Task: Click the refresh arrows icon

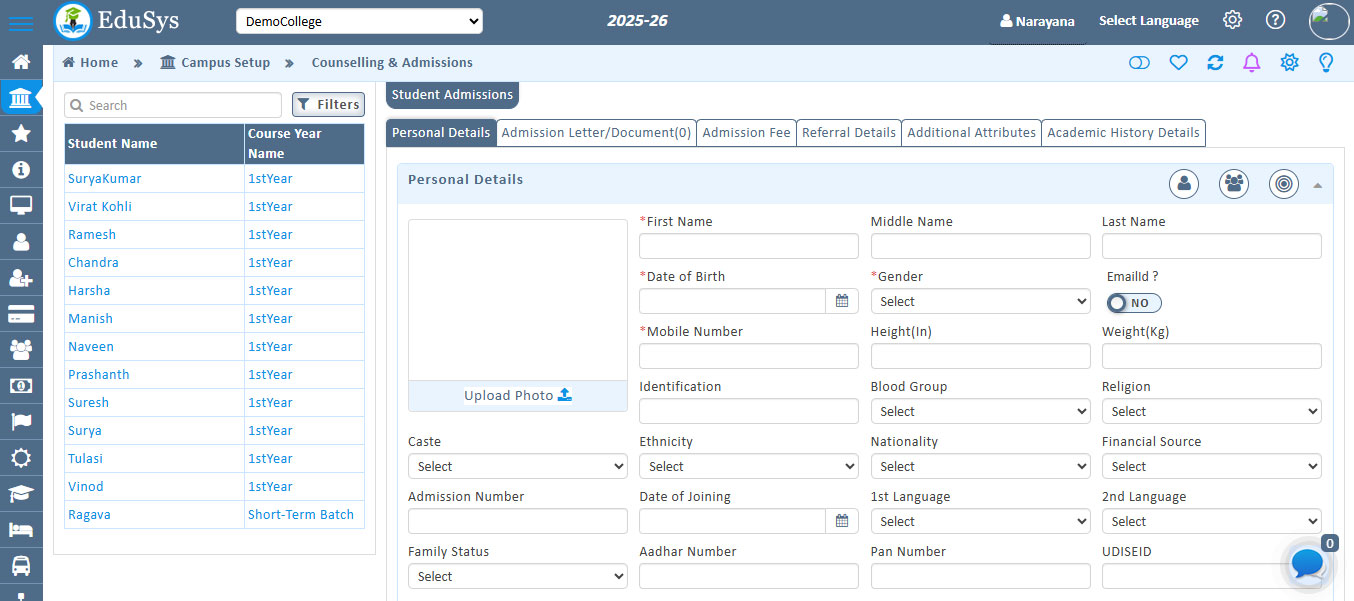Action: tap(1215, 63)
